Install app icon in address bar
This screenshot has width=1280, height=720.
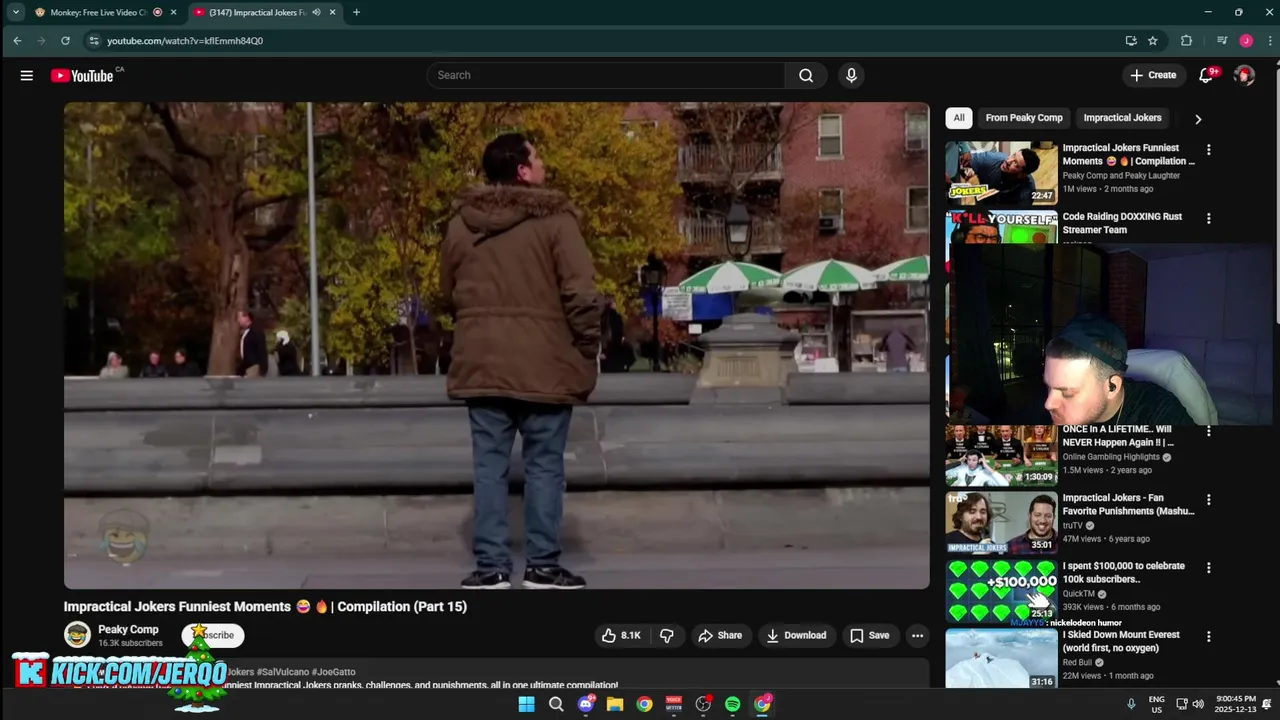[x=1131, y=41]
